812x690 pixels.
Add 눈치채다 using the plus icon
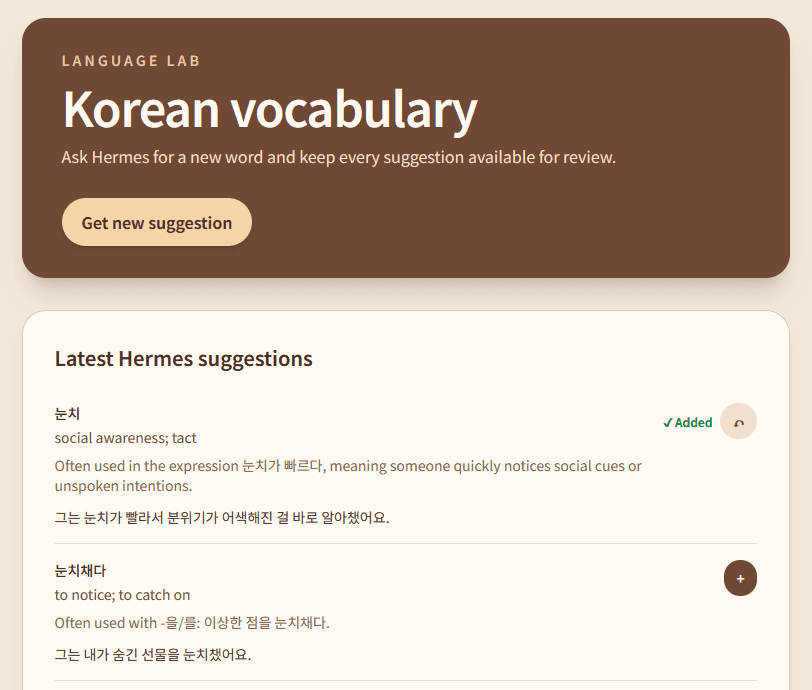pos(740,578)
